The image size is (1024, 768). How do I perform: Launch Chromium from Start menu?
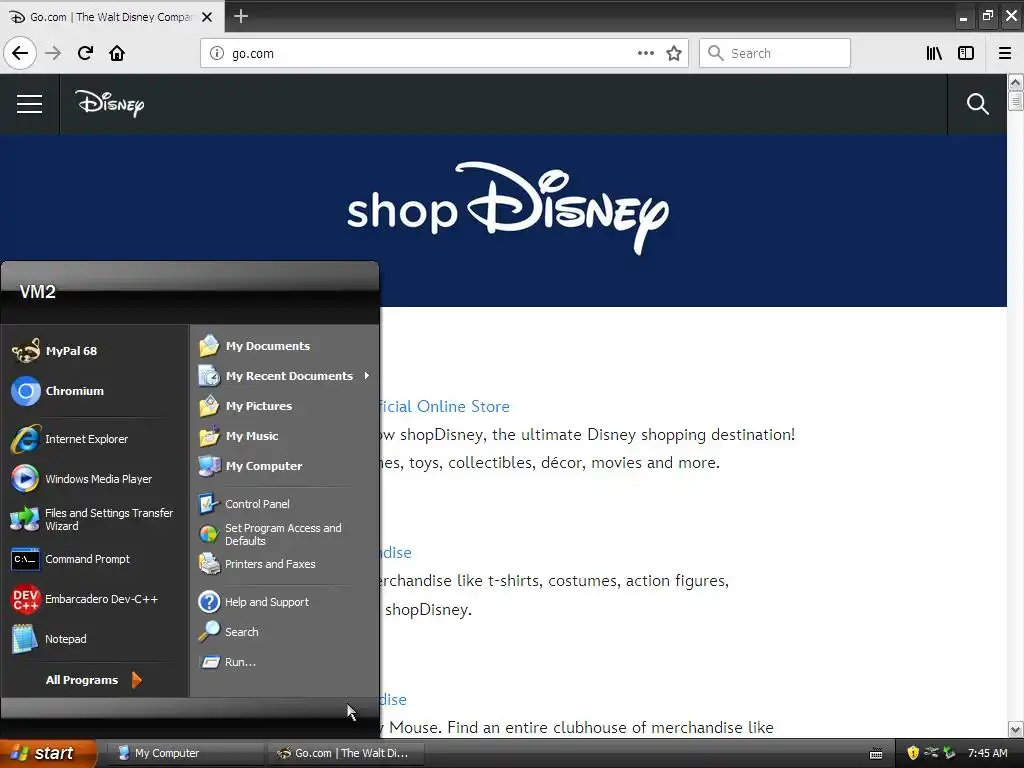click(97, 391)
